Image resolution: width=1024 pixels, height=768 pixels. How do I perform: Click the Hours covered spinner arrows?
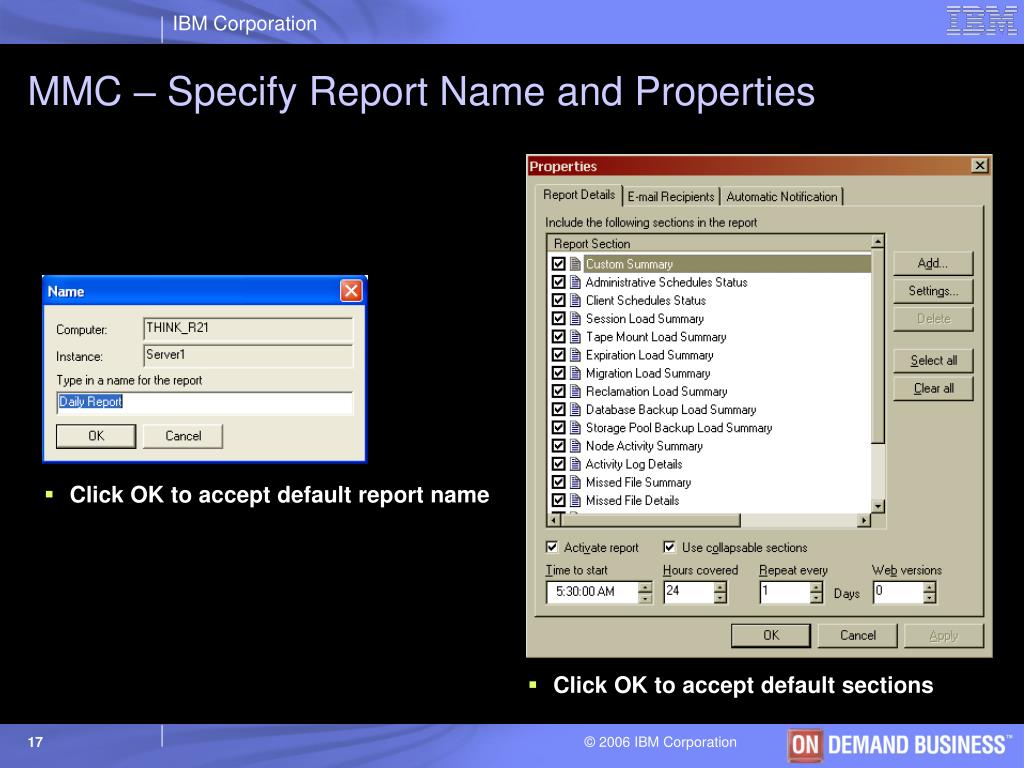(720, 592)
